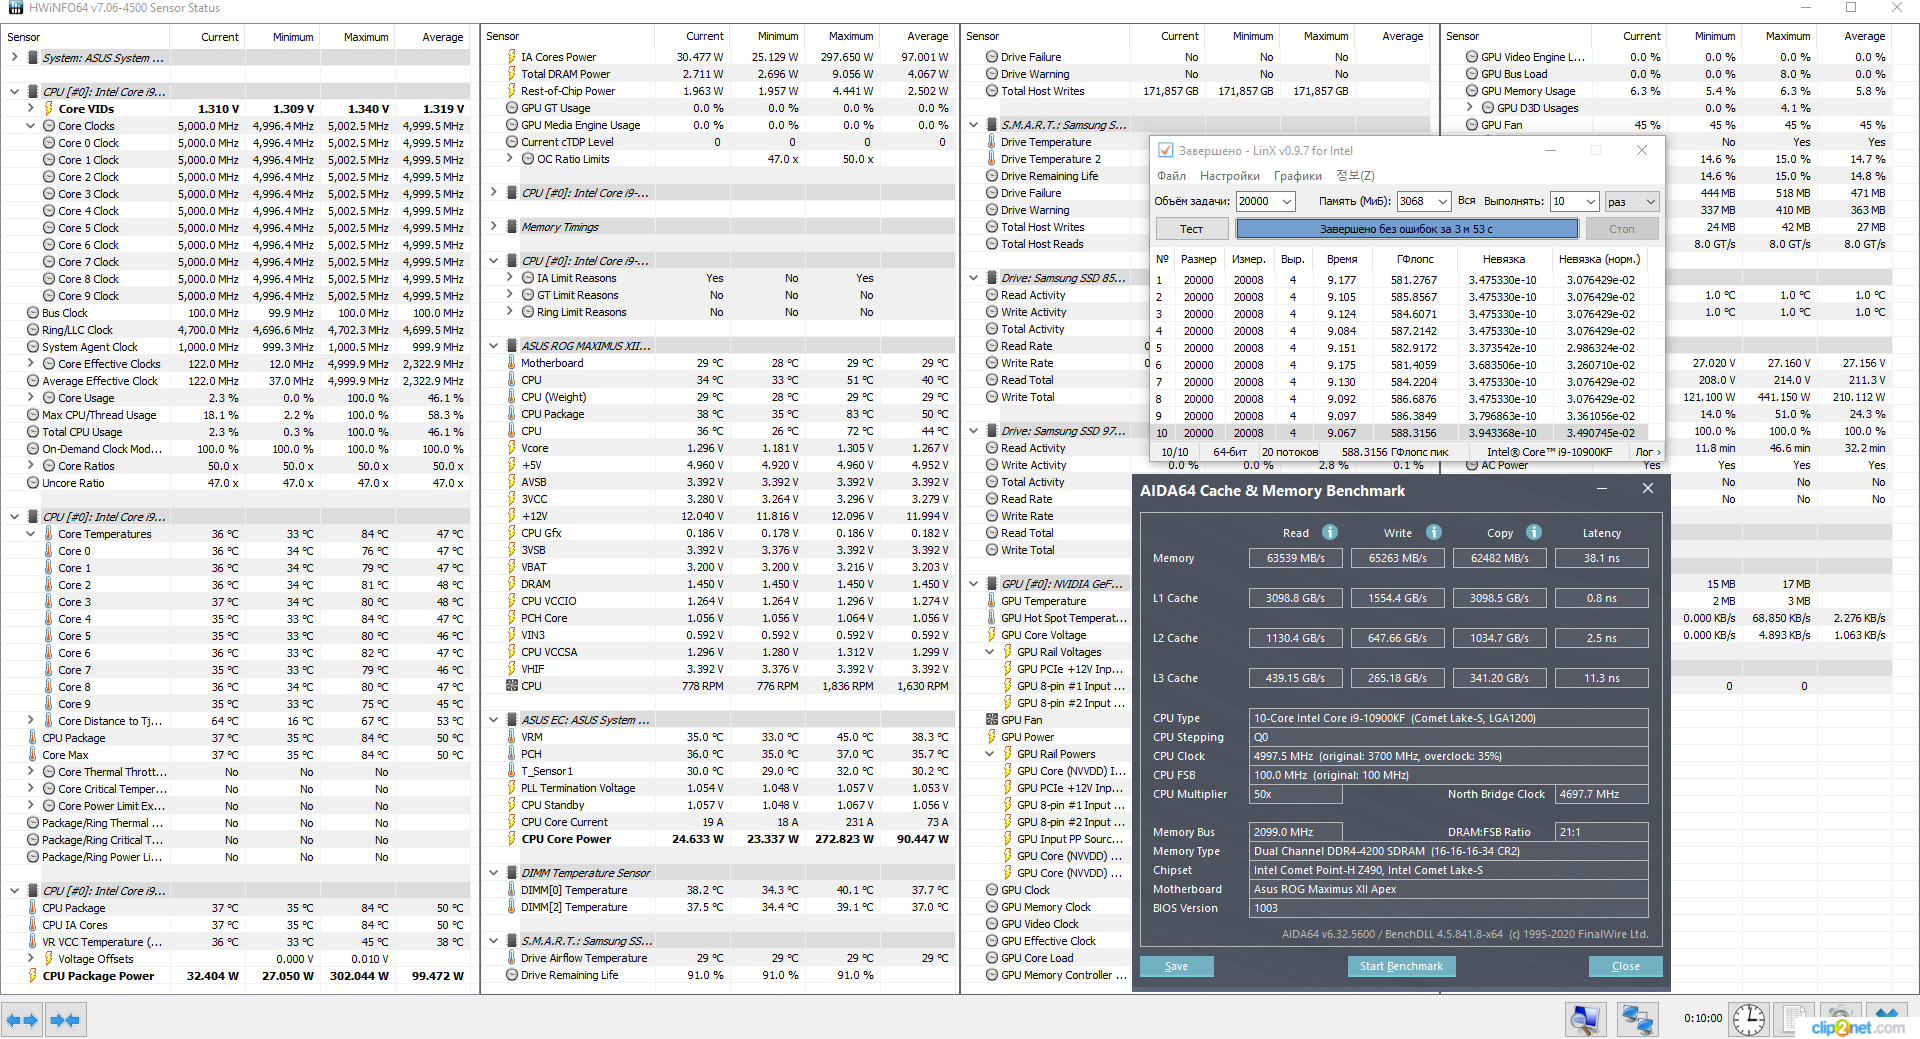Click the lightning icon beside Core VIDs
1920x1039 pixels.
(x=48, y=109)
